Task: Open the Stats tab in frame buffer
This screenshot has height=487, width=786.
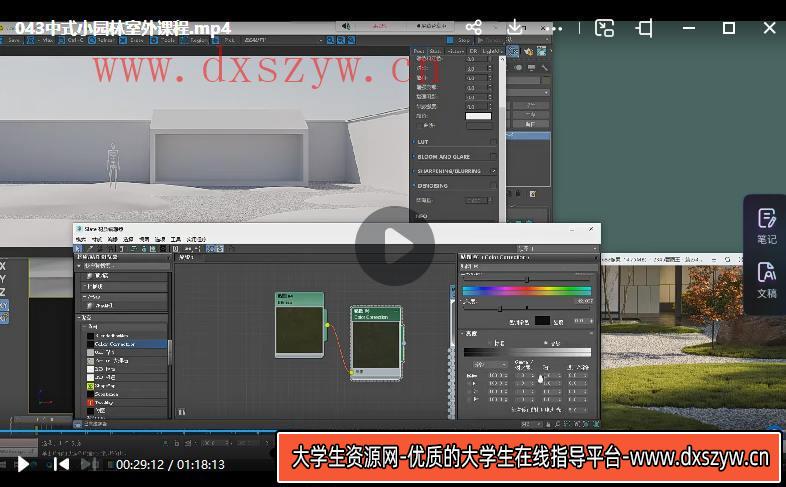Action: pos(435,51)
